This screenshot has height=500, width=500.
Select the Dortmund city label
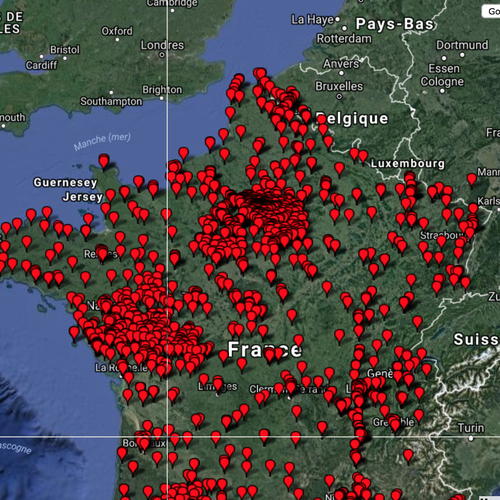click(462, 45)
